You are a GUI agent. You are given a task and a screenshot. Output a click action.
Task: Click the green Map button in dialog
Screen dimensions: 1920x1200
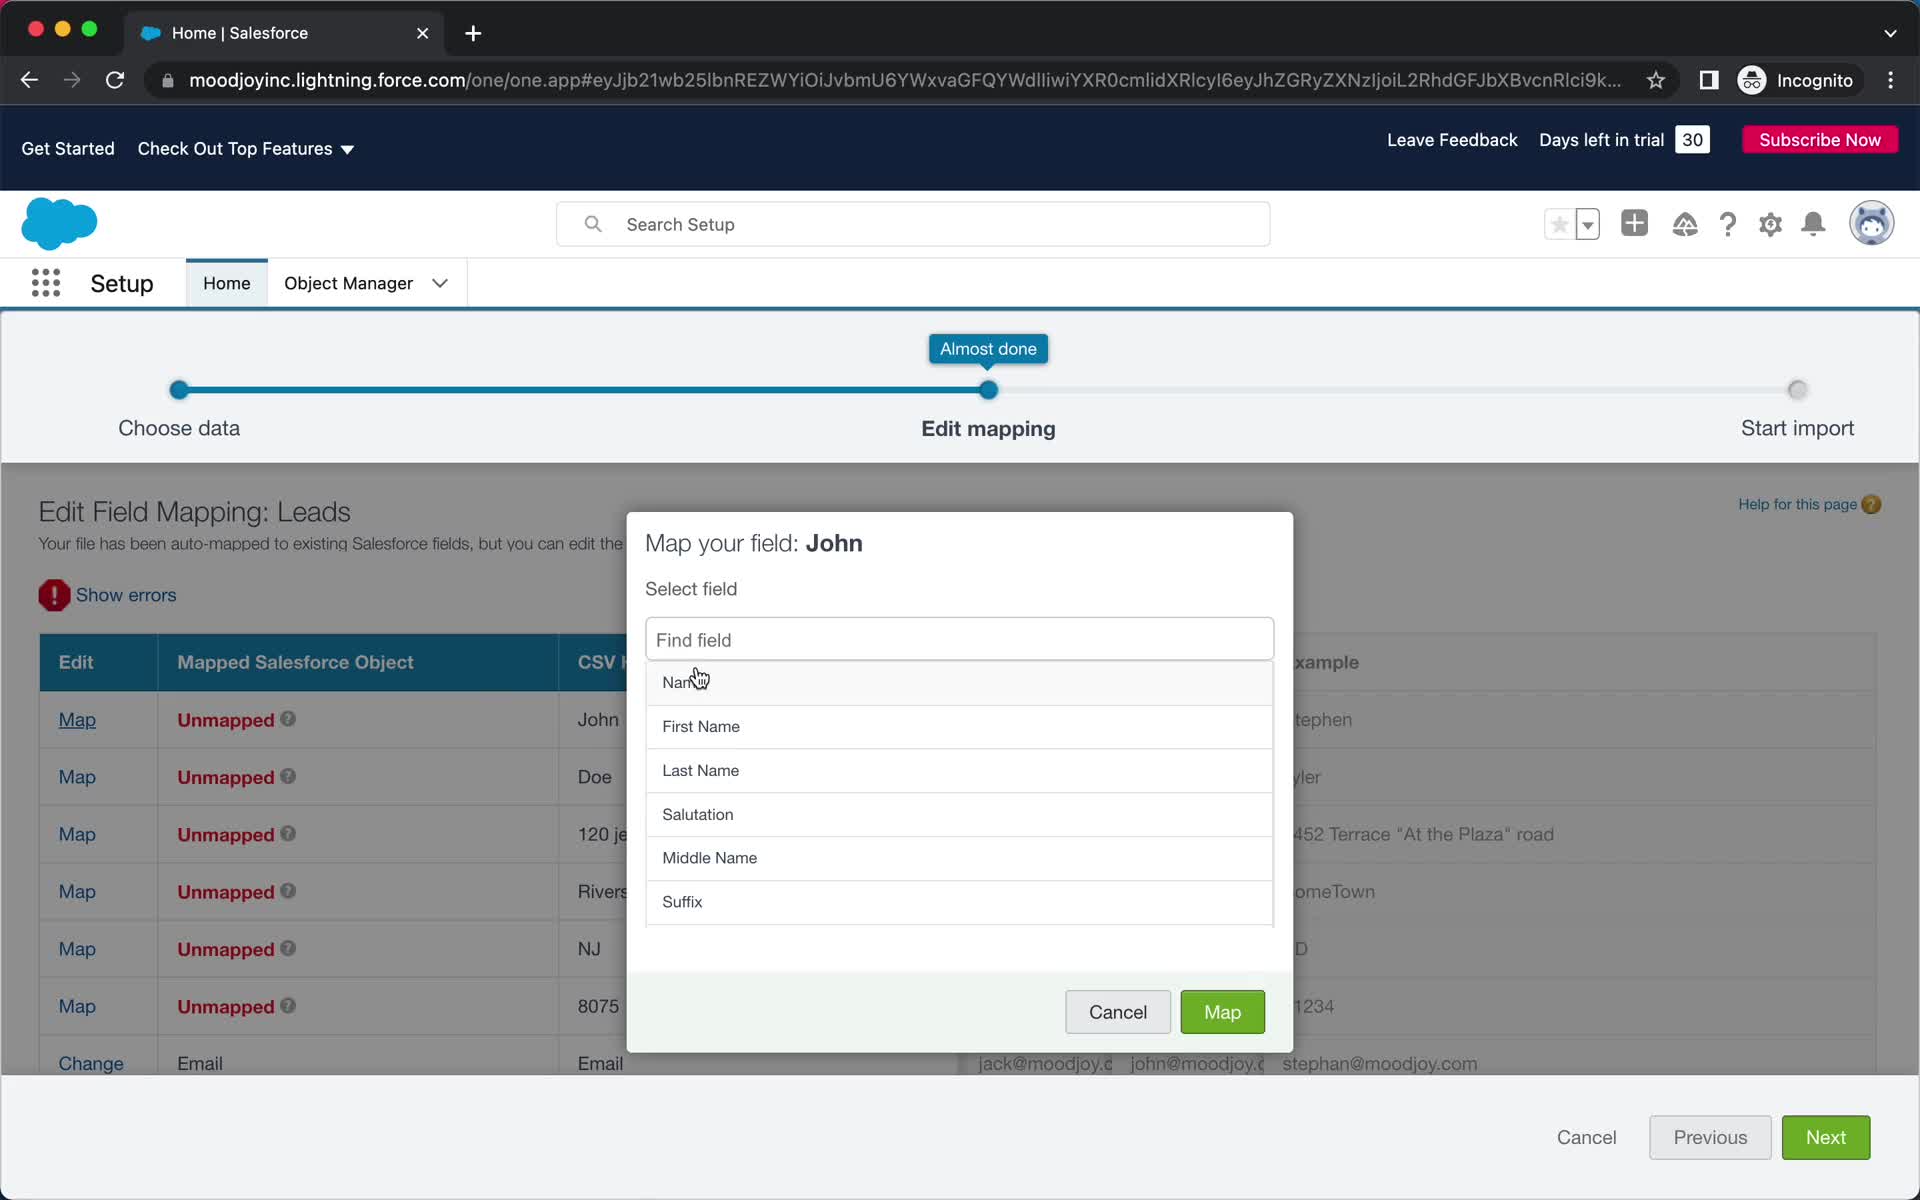[1222, 1012]
